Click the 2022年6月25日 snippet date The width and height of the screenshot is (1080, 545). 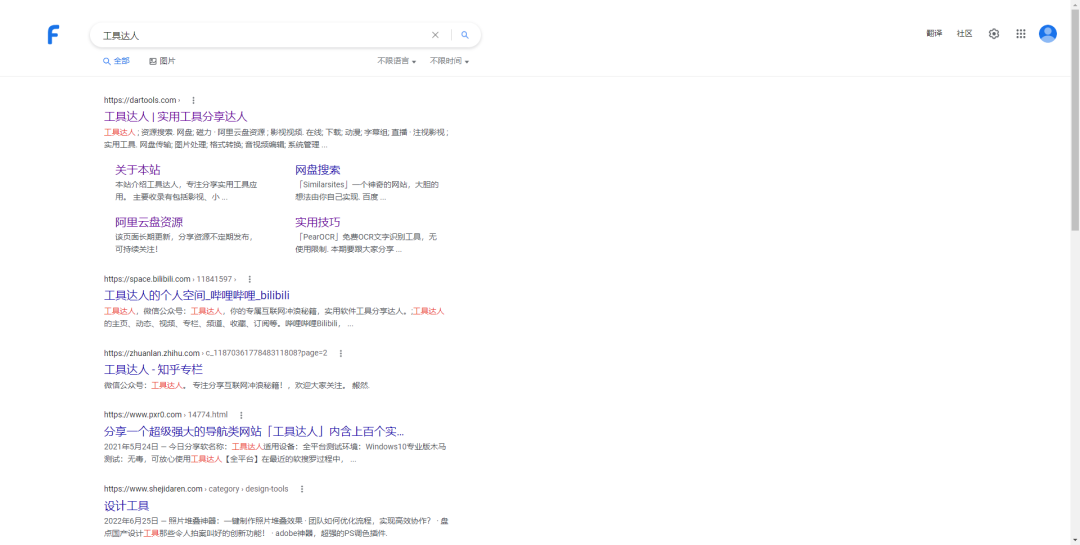pos(132,522)
